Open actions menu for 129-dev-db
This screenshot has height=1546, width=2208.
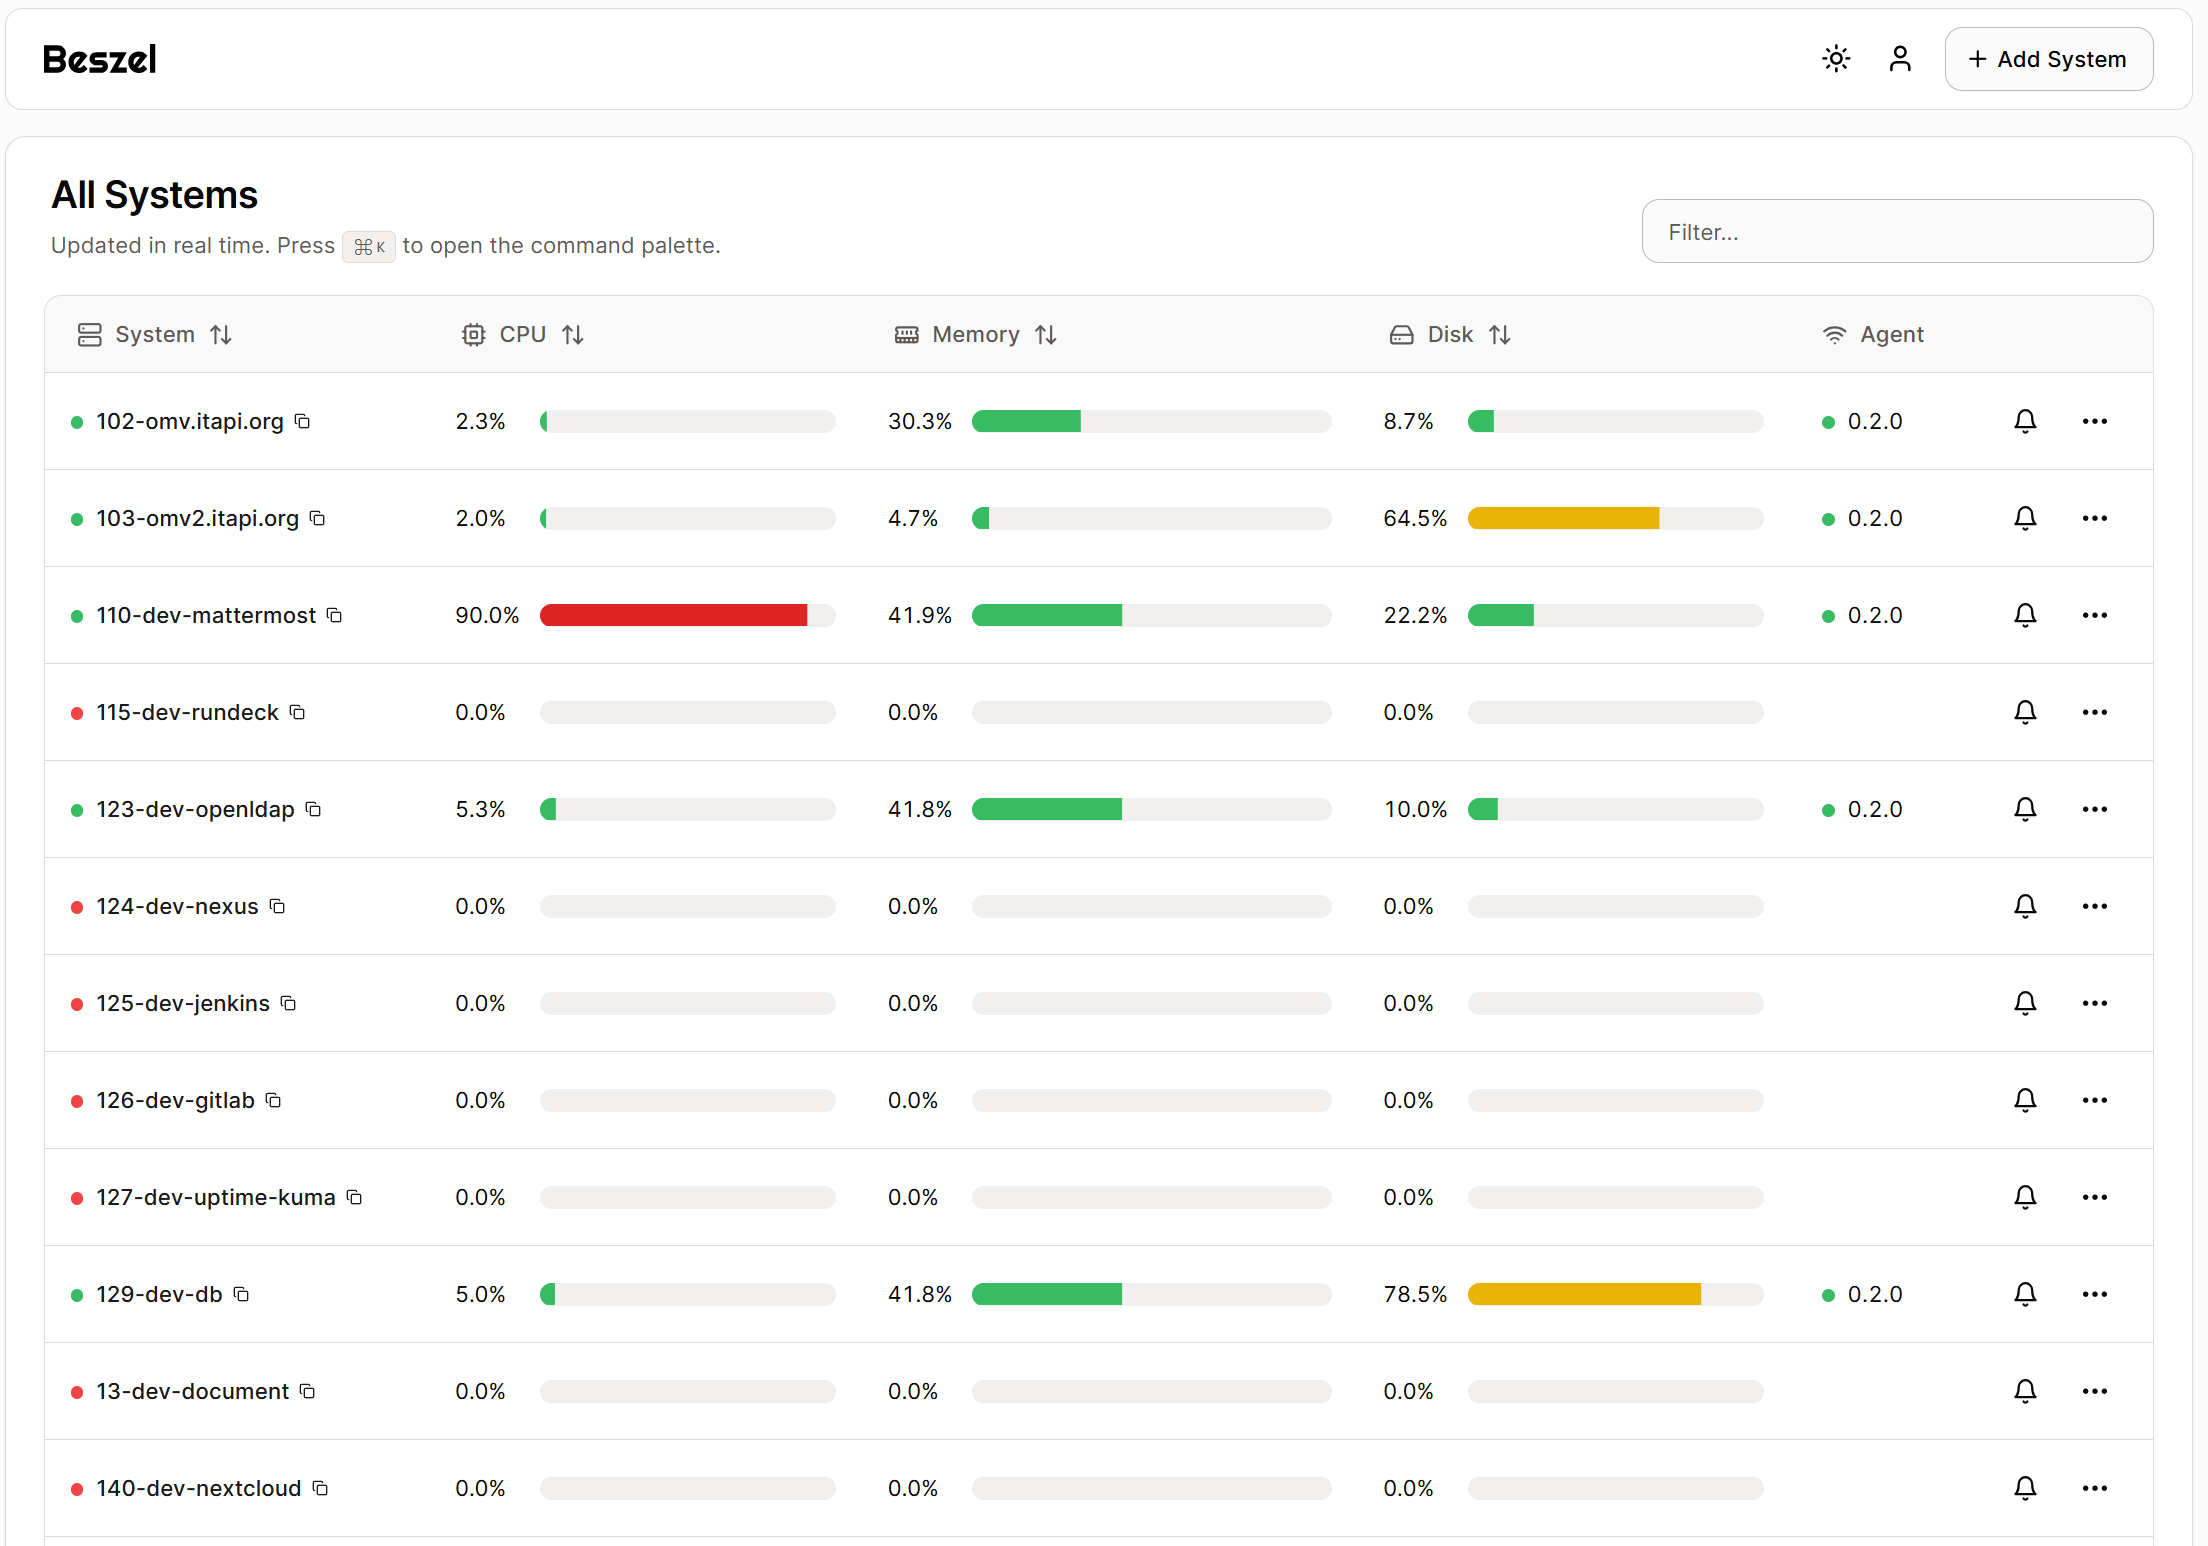pos(2095,1294)
